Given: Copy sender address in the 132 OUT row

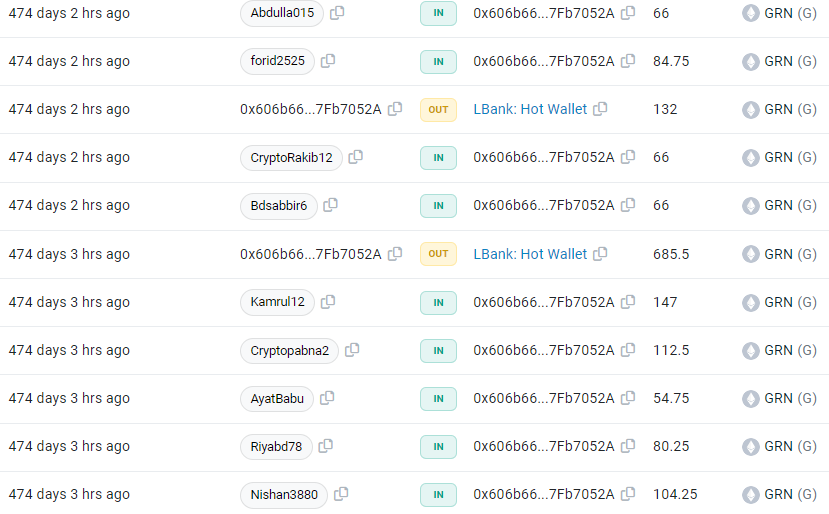Looking at the screenshot, I should pyautogui.click(x=395, y=109).
